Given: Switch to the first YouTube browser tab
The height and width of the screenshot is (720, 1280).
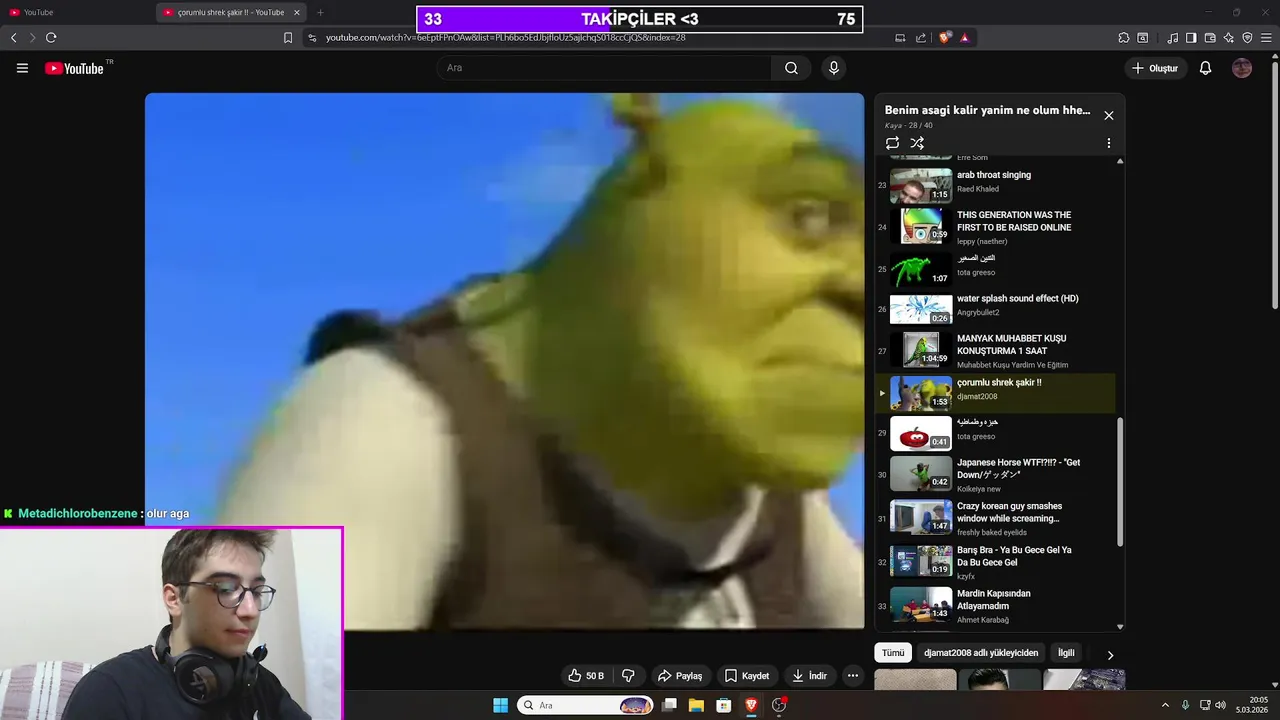Looking at the screenshot, I should (78, 13).
